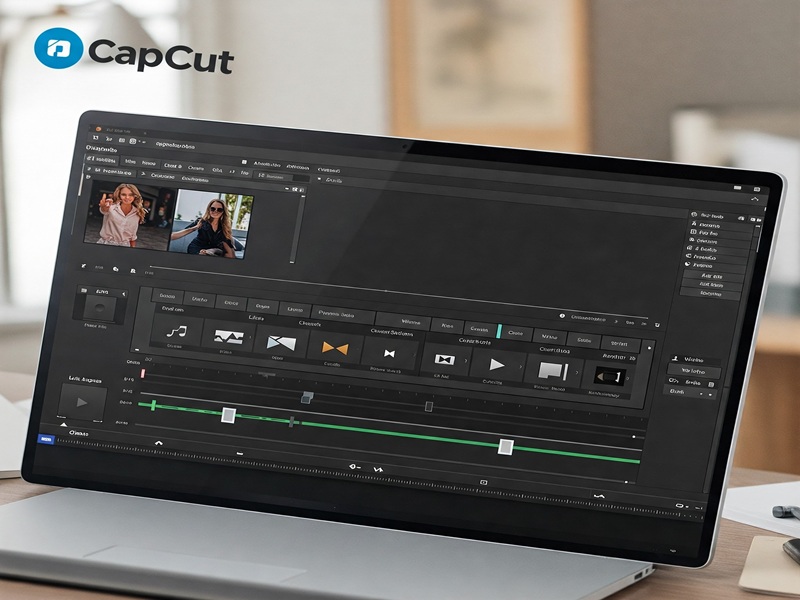Expand arrow beside the gray rectangle tile
800x600 pixels.
click(x=578, y=372)
